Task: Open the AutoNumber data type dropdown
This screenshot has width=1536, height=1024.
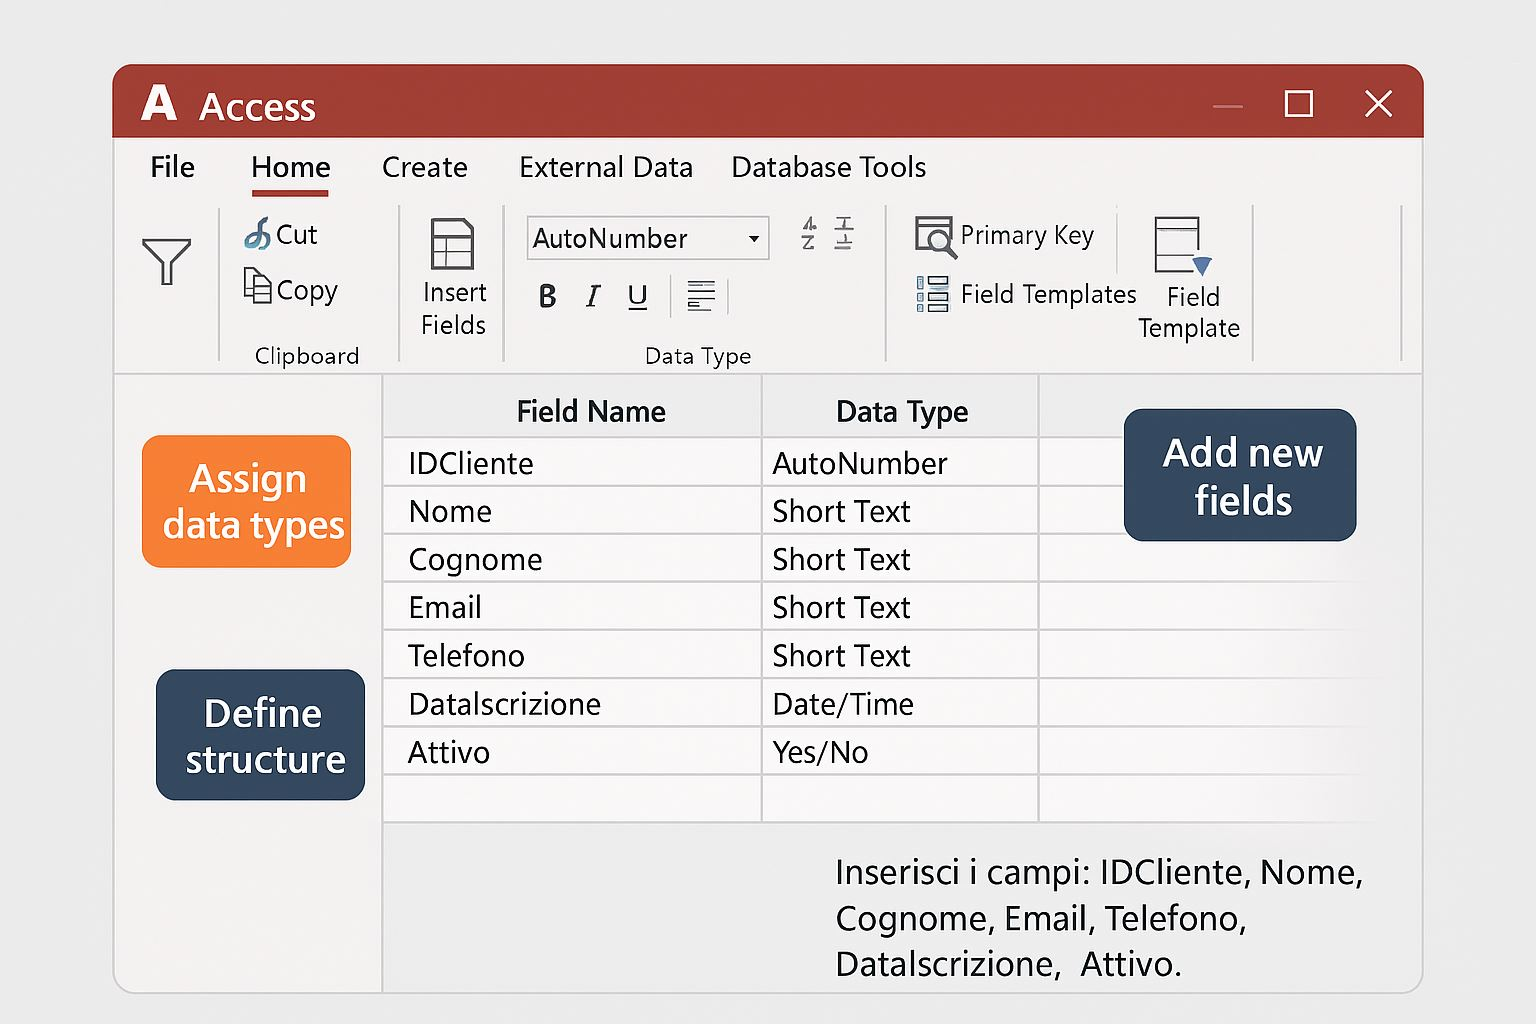Action: (x=753, y=239)
